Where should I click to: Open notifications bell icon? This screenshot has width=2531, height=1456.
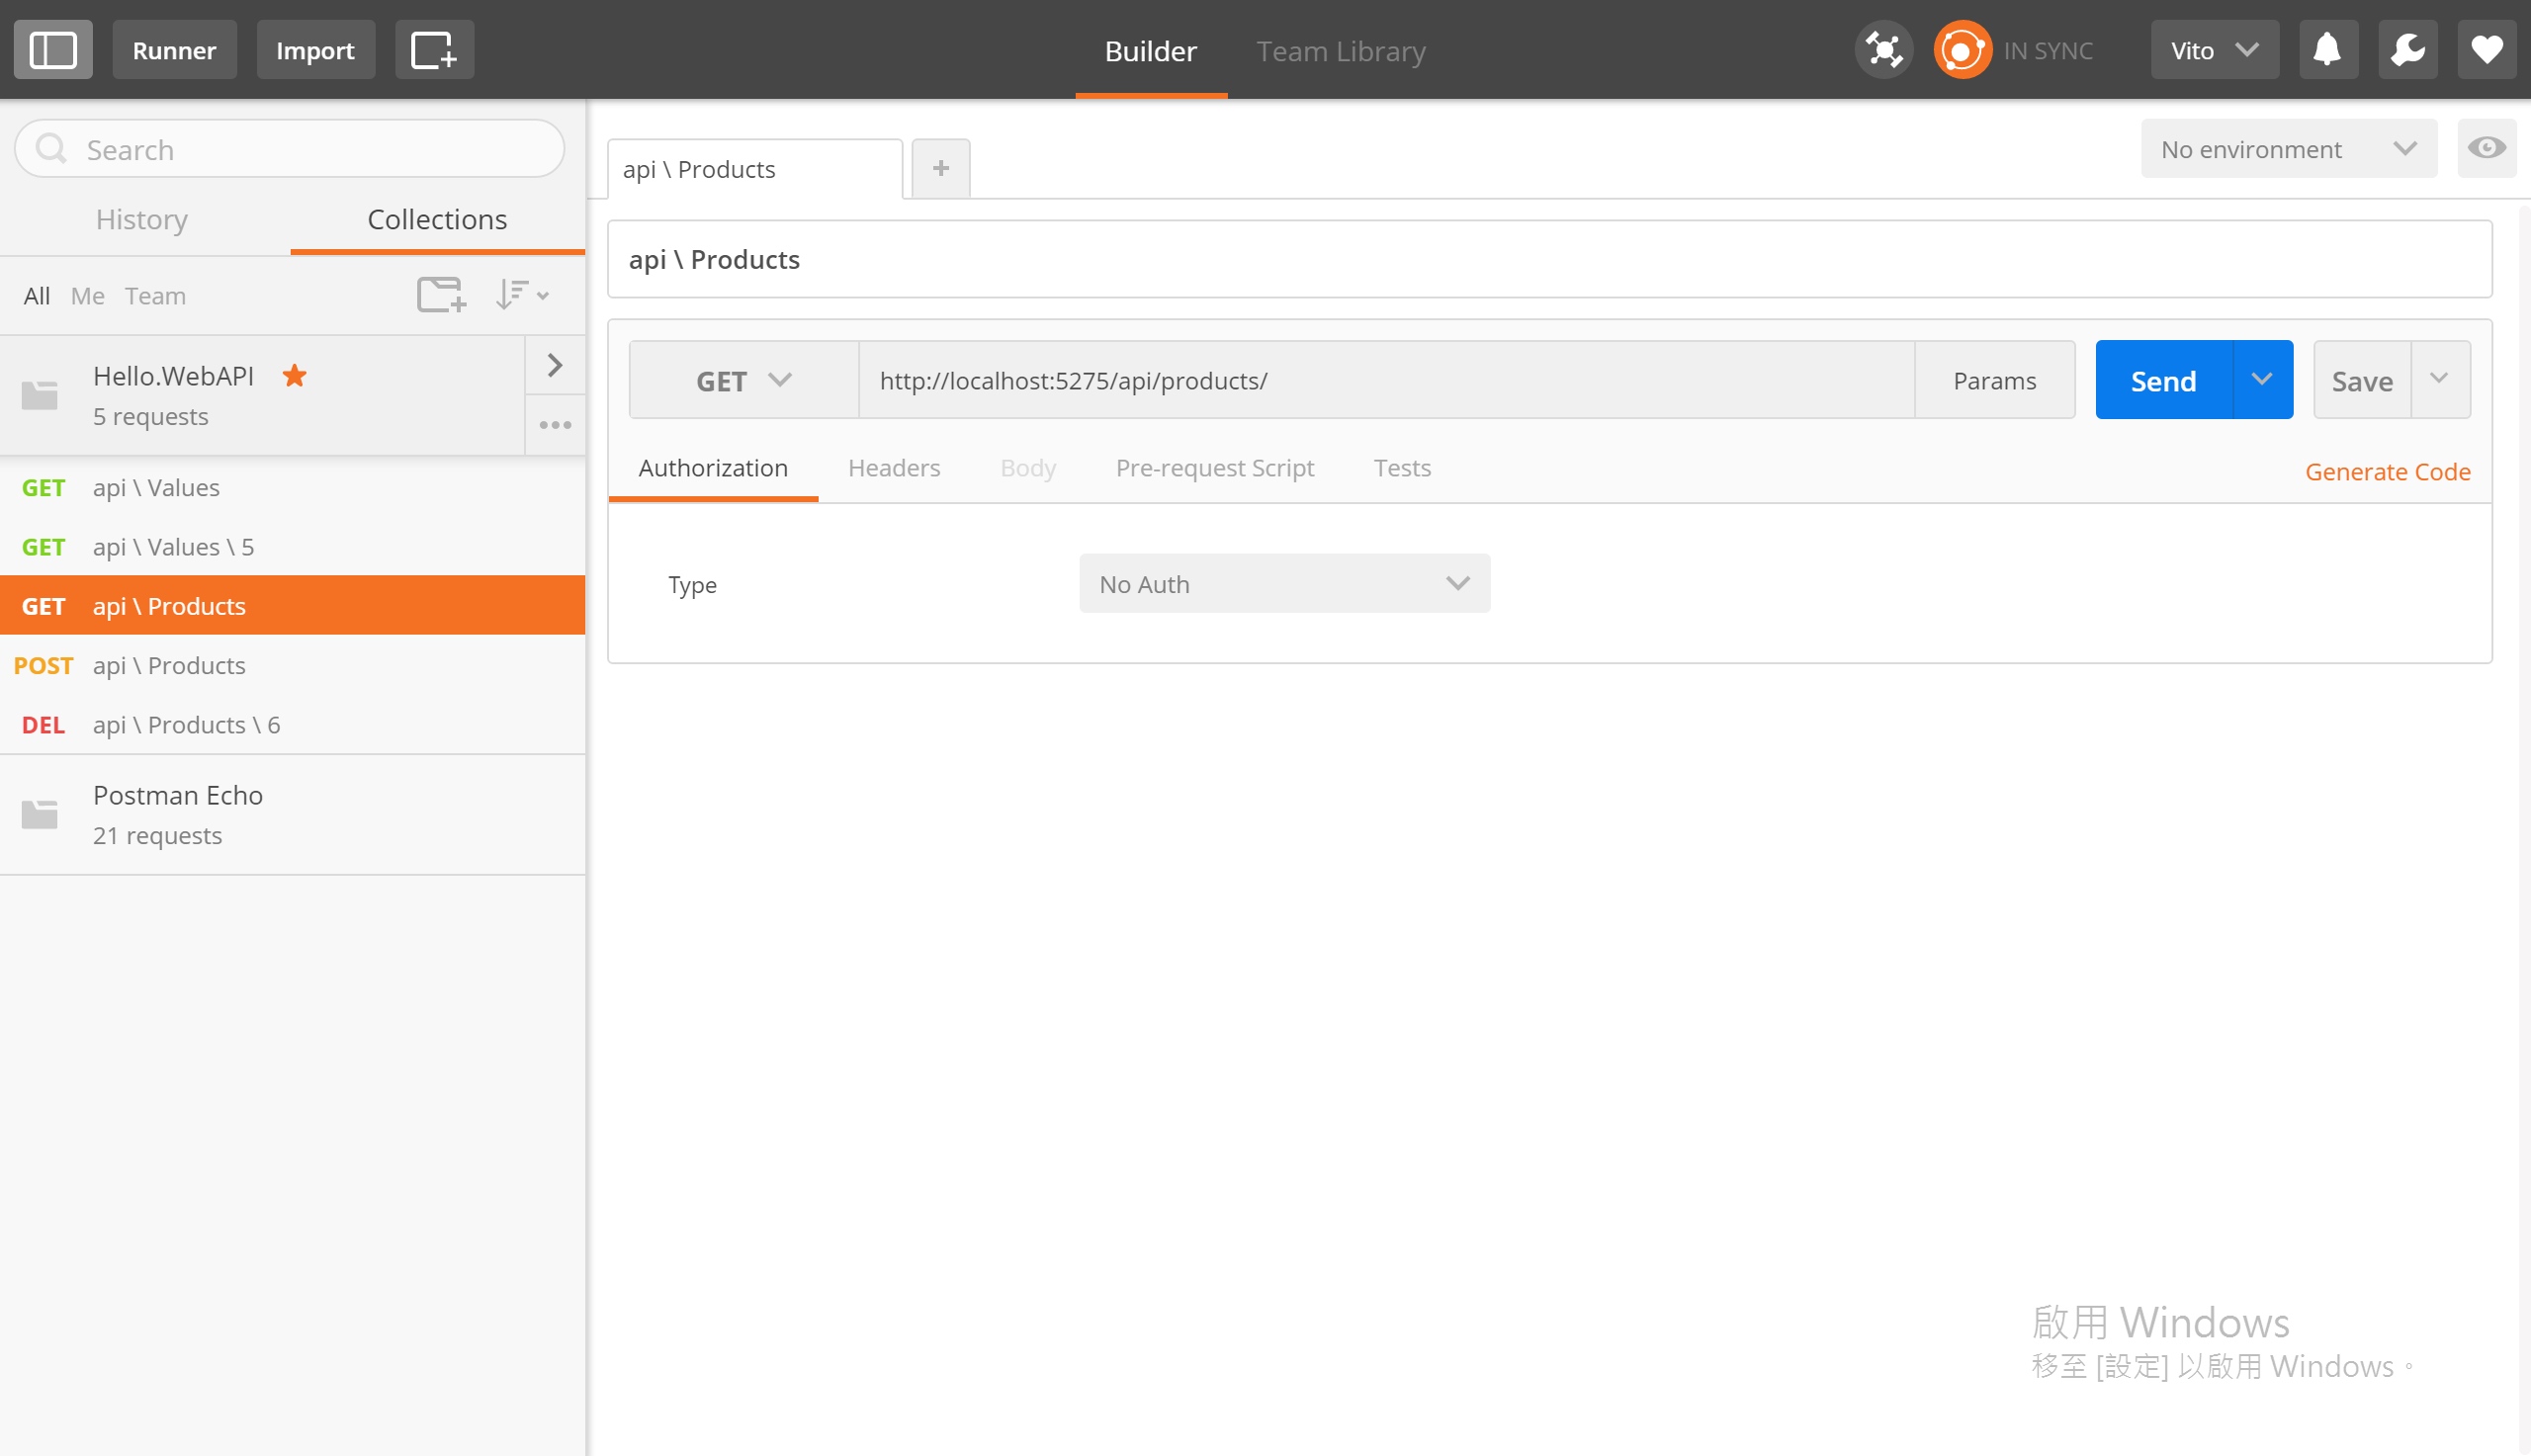click(2328, 50)
